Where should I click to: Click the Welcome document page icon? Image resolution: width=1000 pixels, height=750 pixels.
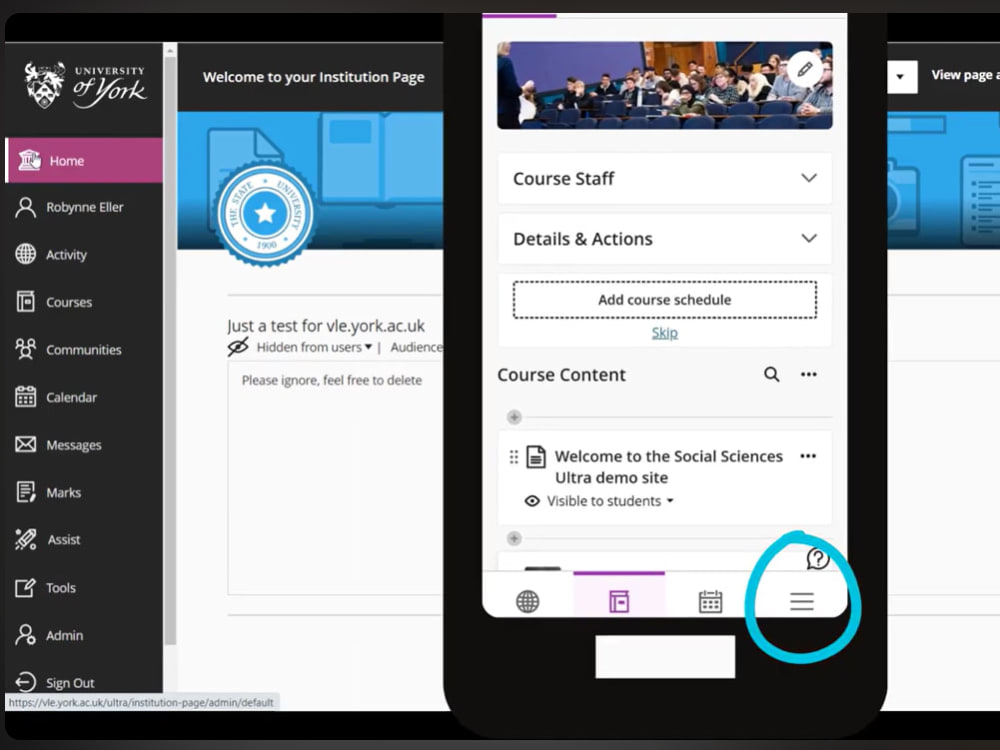(536, 457)
